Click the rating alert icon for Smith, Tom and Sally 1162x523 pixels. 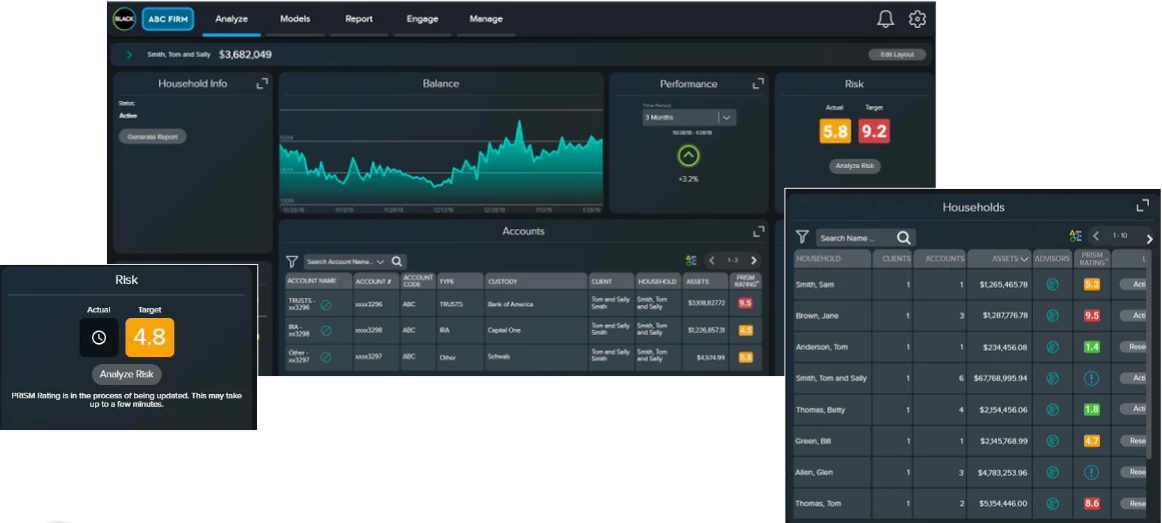click(x=1092, y=379)
